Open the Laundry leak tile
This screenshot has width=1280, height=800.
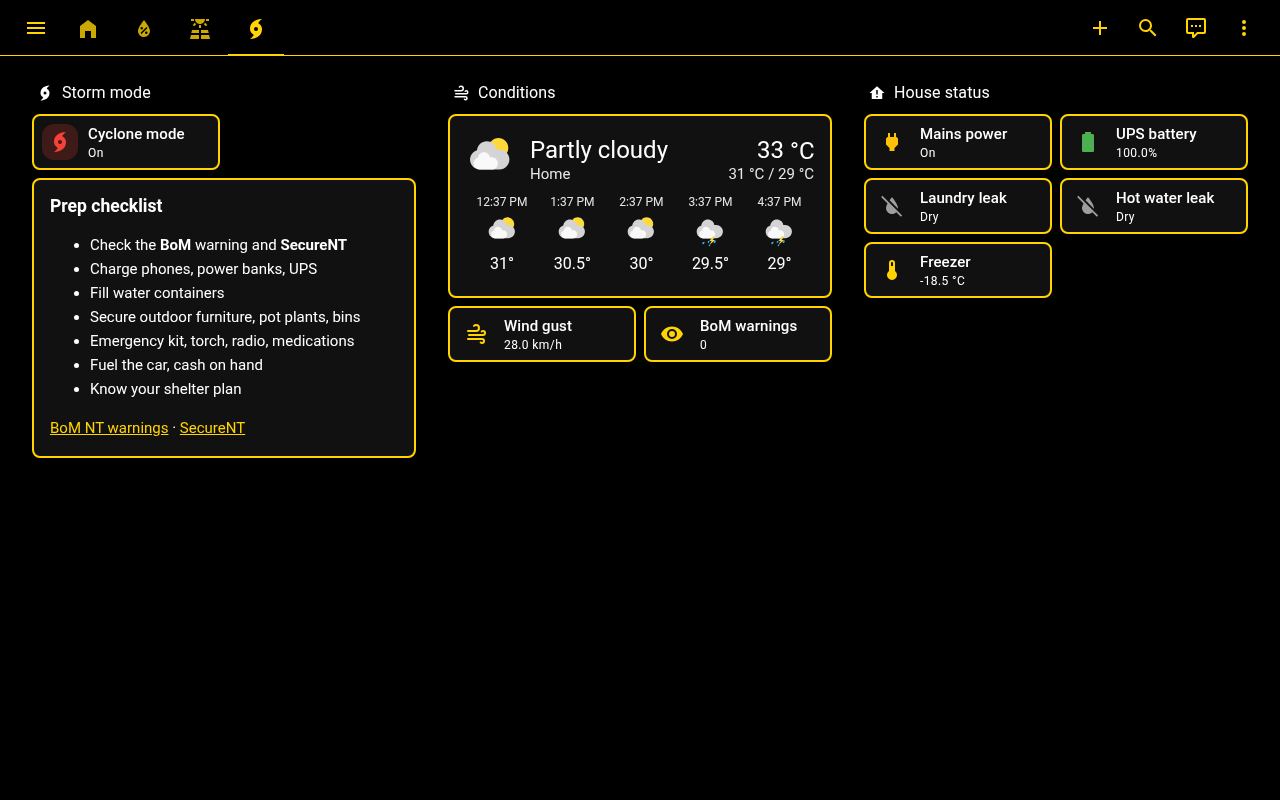tap(958, 206)
